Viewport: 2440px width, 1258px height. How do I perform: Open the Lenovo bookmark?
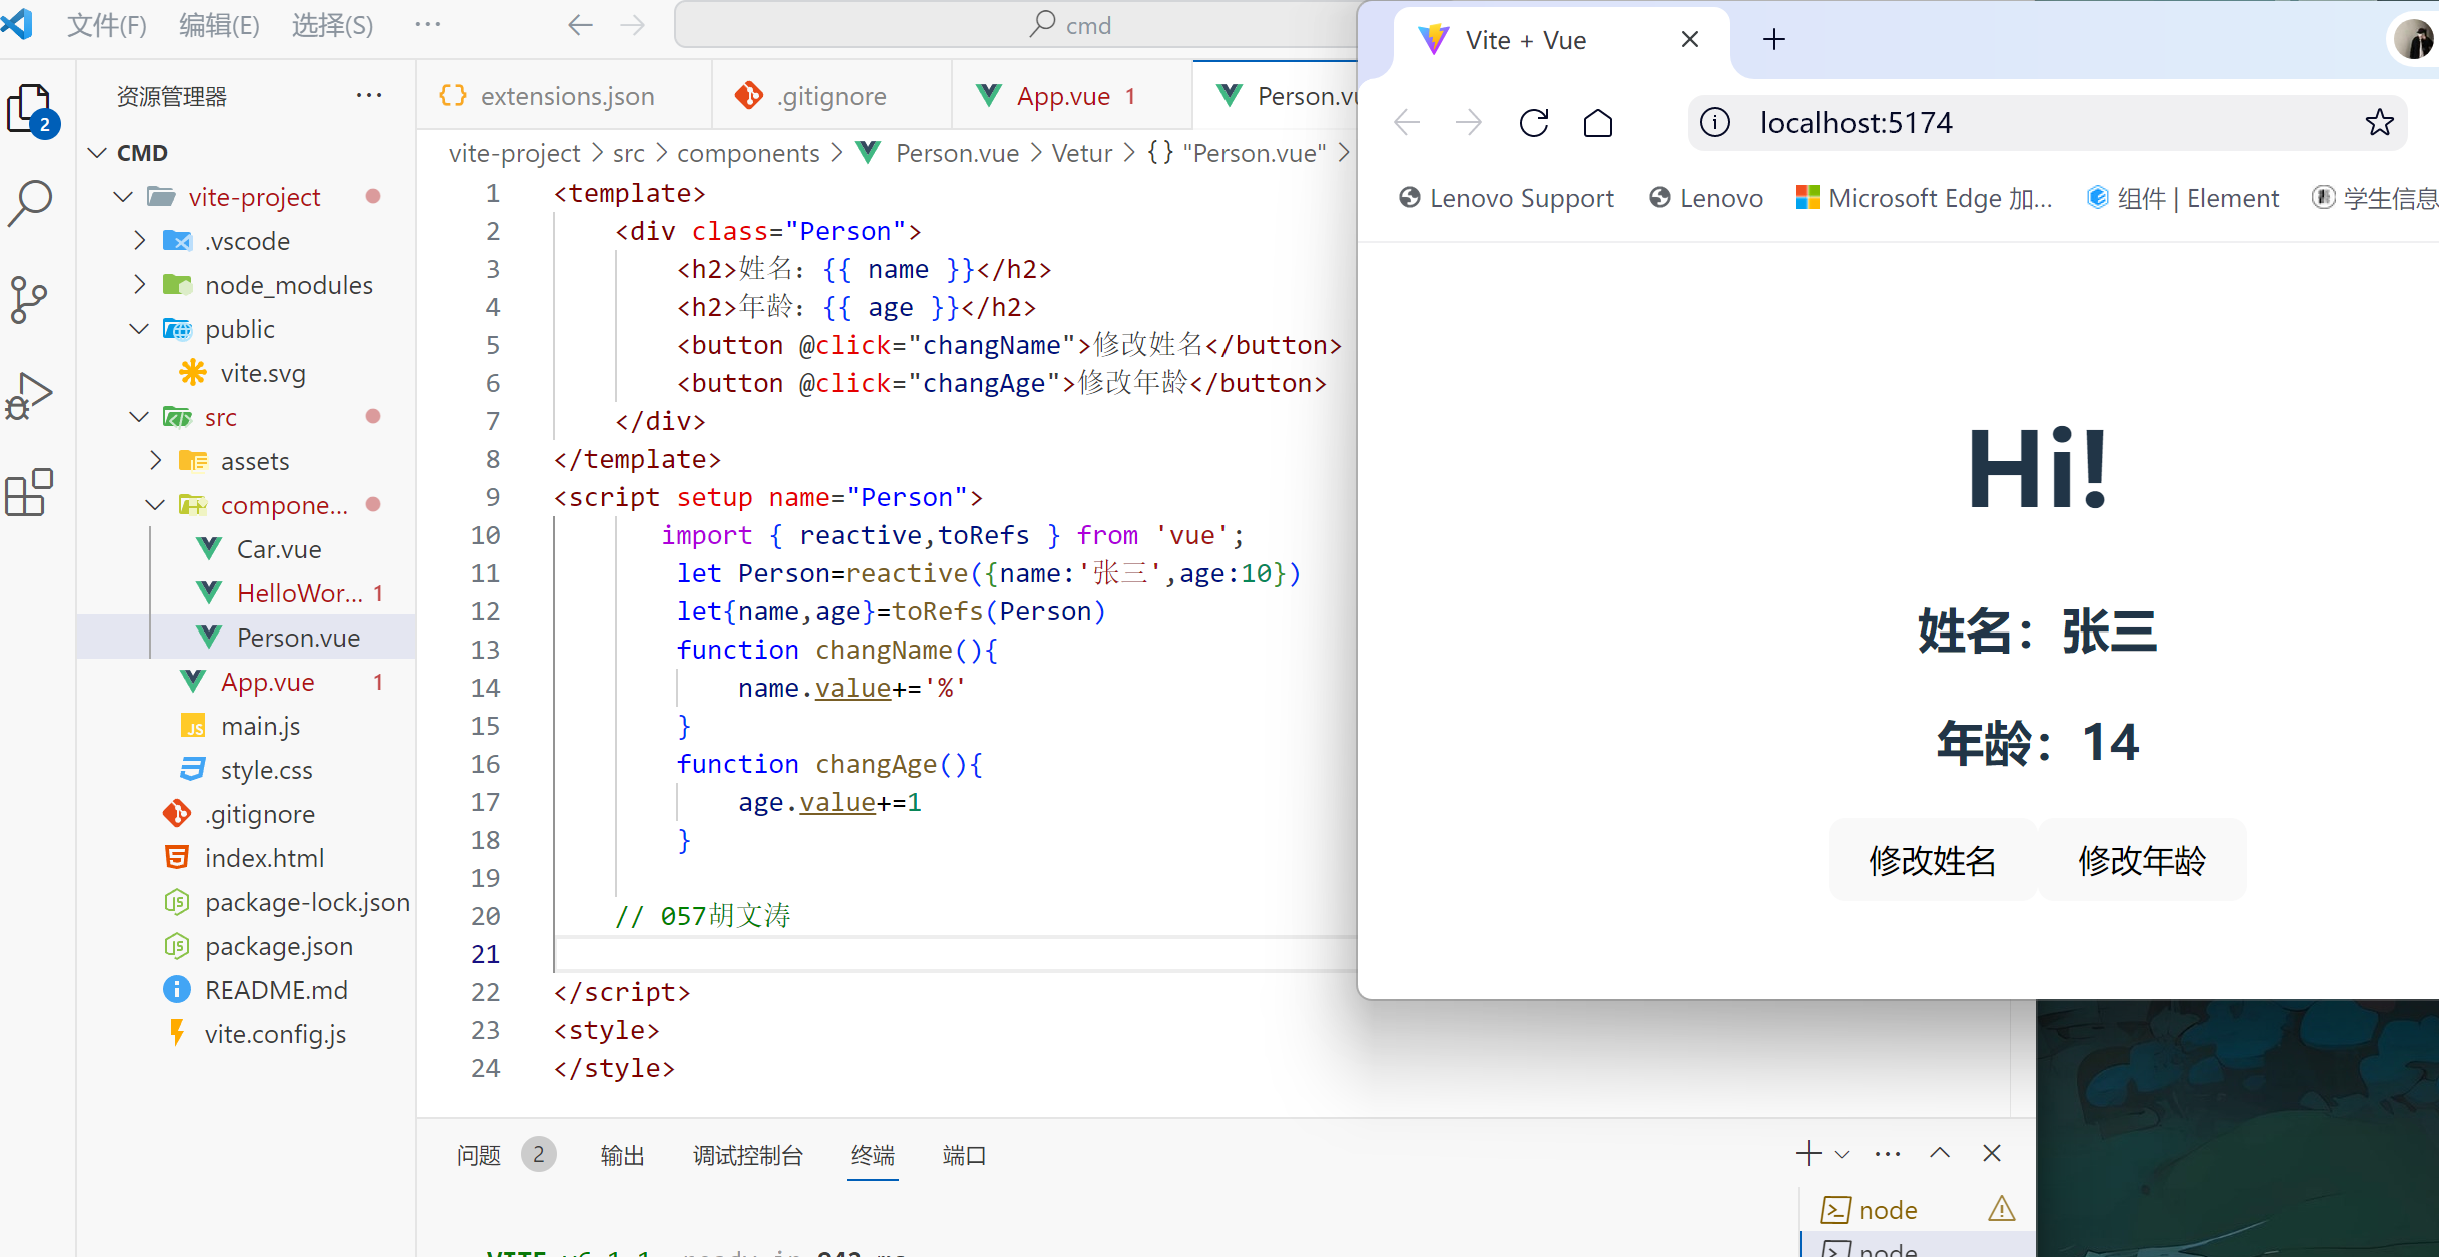(x=1706, y=198)
